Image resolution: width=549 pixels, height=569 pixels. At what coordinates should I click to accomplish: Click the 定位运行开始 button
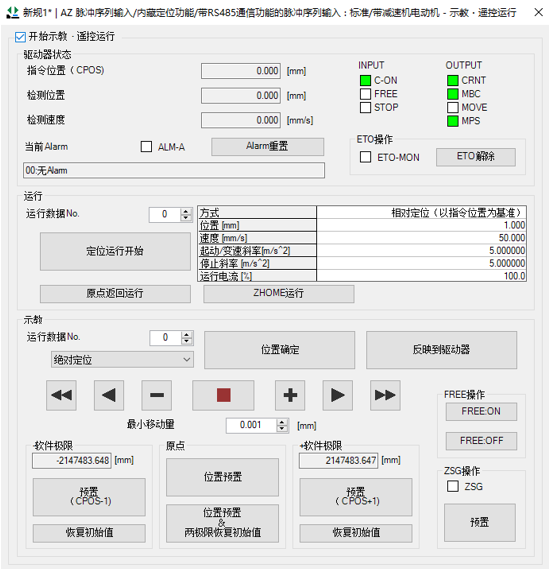click(115, 251)
